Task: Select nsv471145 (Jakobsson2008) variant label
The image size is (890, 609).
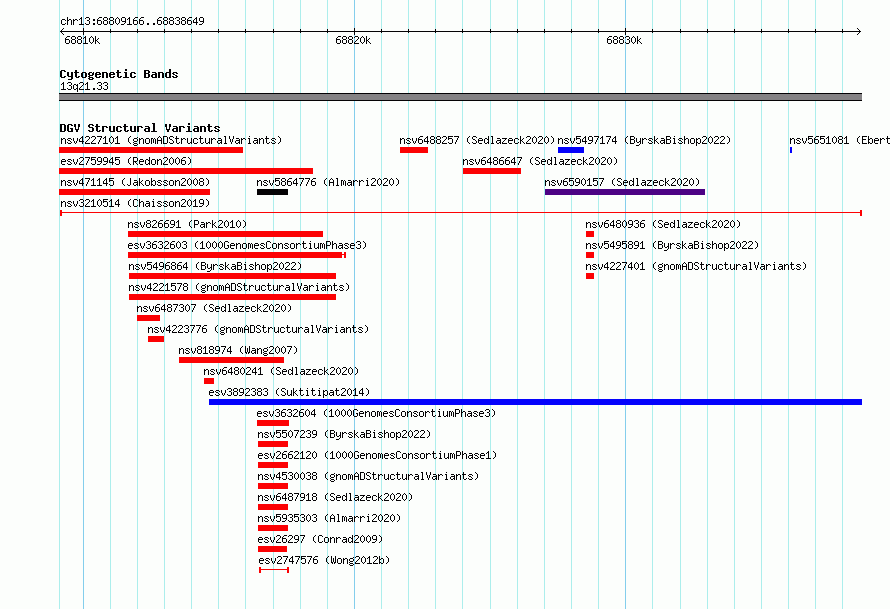Action: (x=135, y=182)
